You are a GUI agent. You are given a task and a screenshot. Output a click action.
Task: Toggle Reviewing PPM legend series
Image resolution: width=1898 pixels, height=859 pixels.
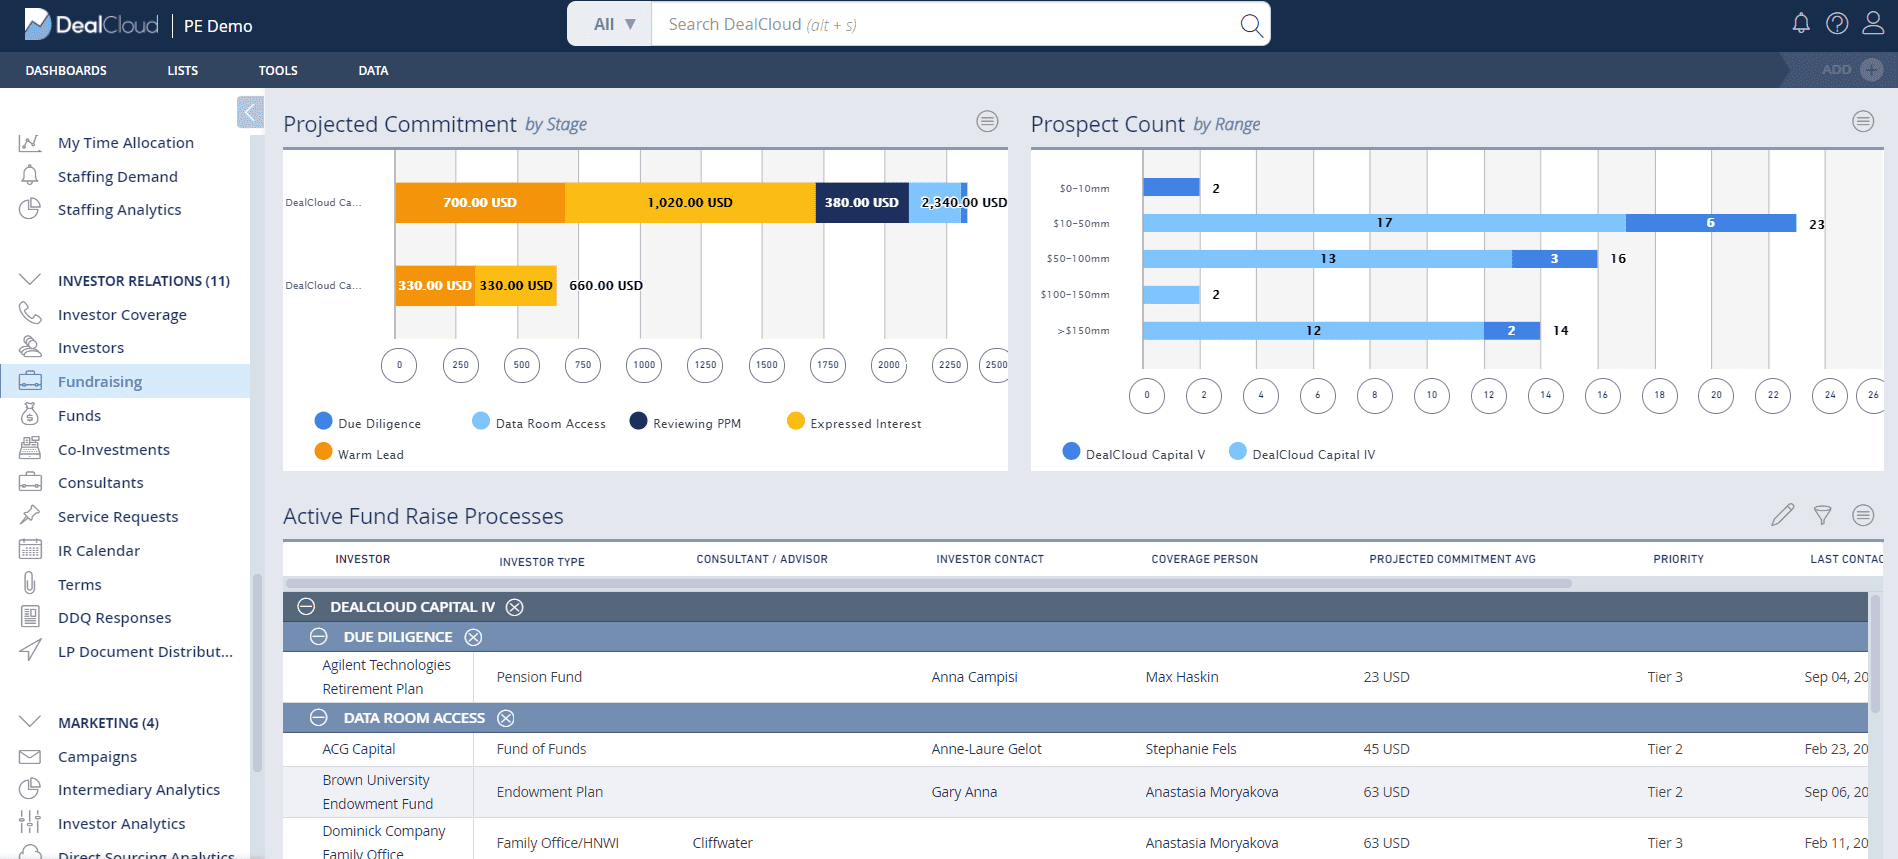(x=685, y=423)
